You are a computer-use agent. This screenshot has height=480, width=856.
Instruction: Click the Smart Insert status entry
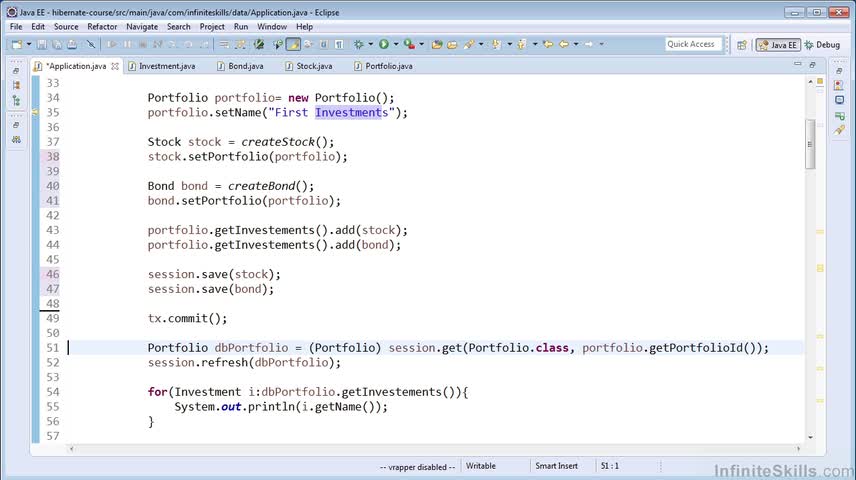click(556, 466)
